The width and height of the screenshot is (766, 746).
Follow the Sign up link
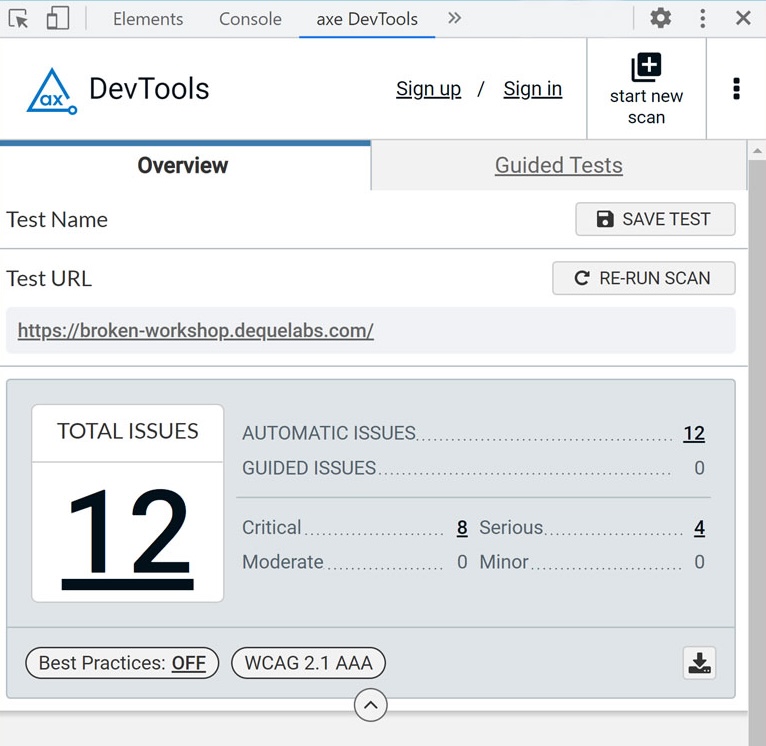coord(428,89)
